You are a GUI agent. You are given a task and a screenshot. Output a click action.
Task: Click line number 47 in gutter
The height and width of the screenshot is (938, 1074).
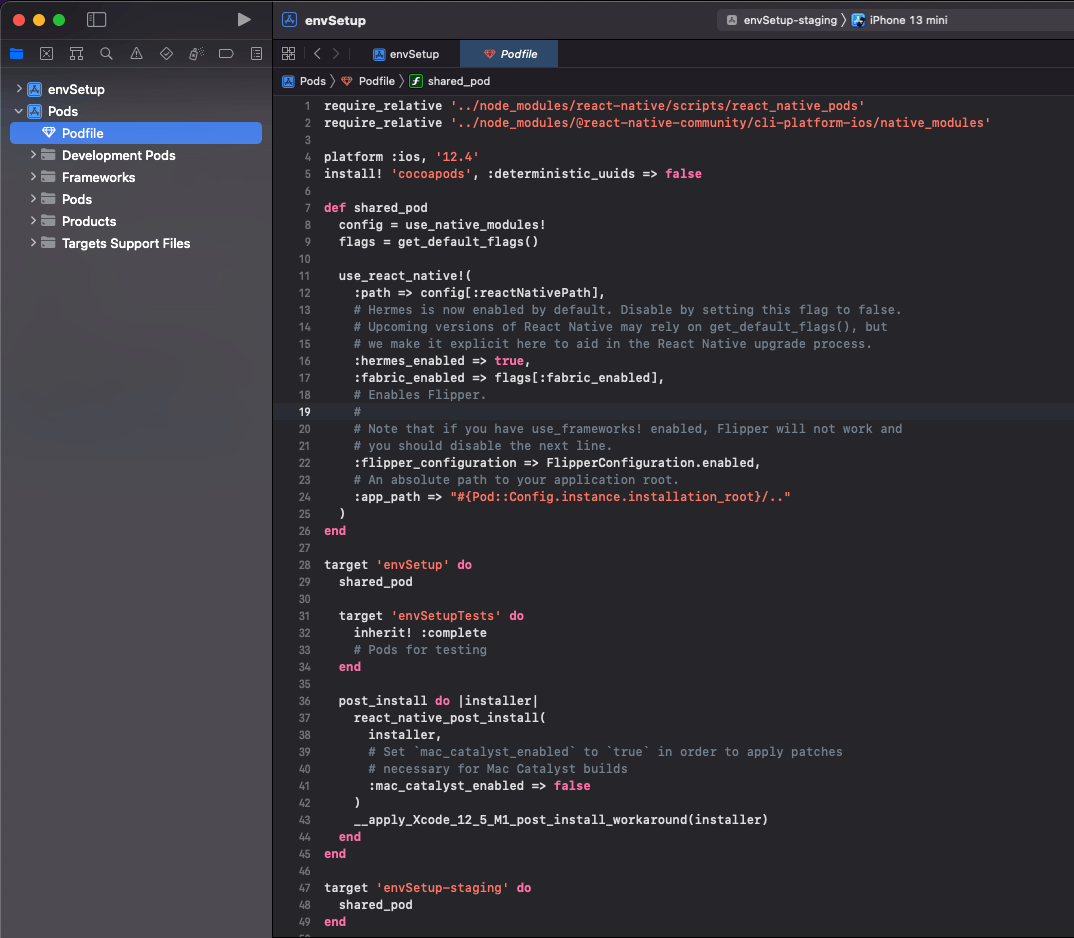point(304,888)
